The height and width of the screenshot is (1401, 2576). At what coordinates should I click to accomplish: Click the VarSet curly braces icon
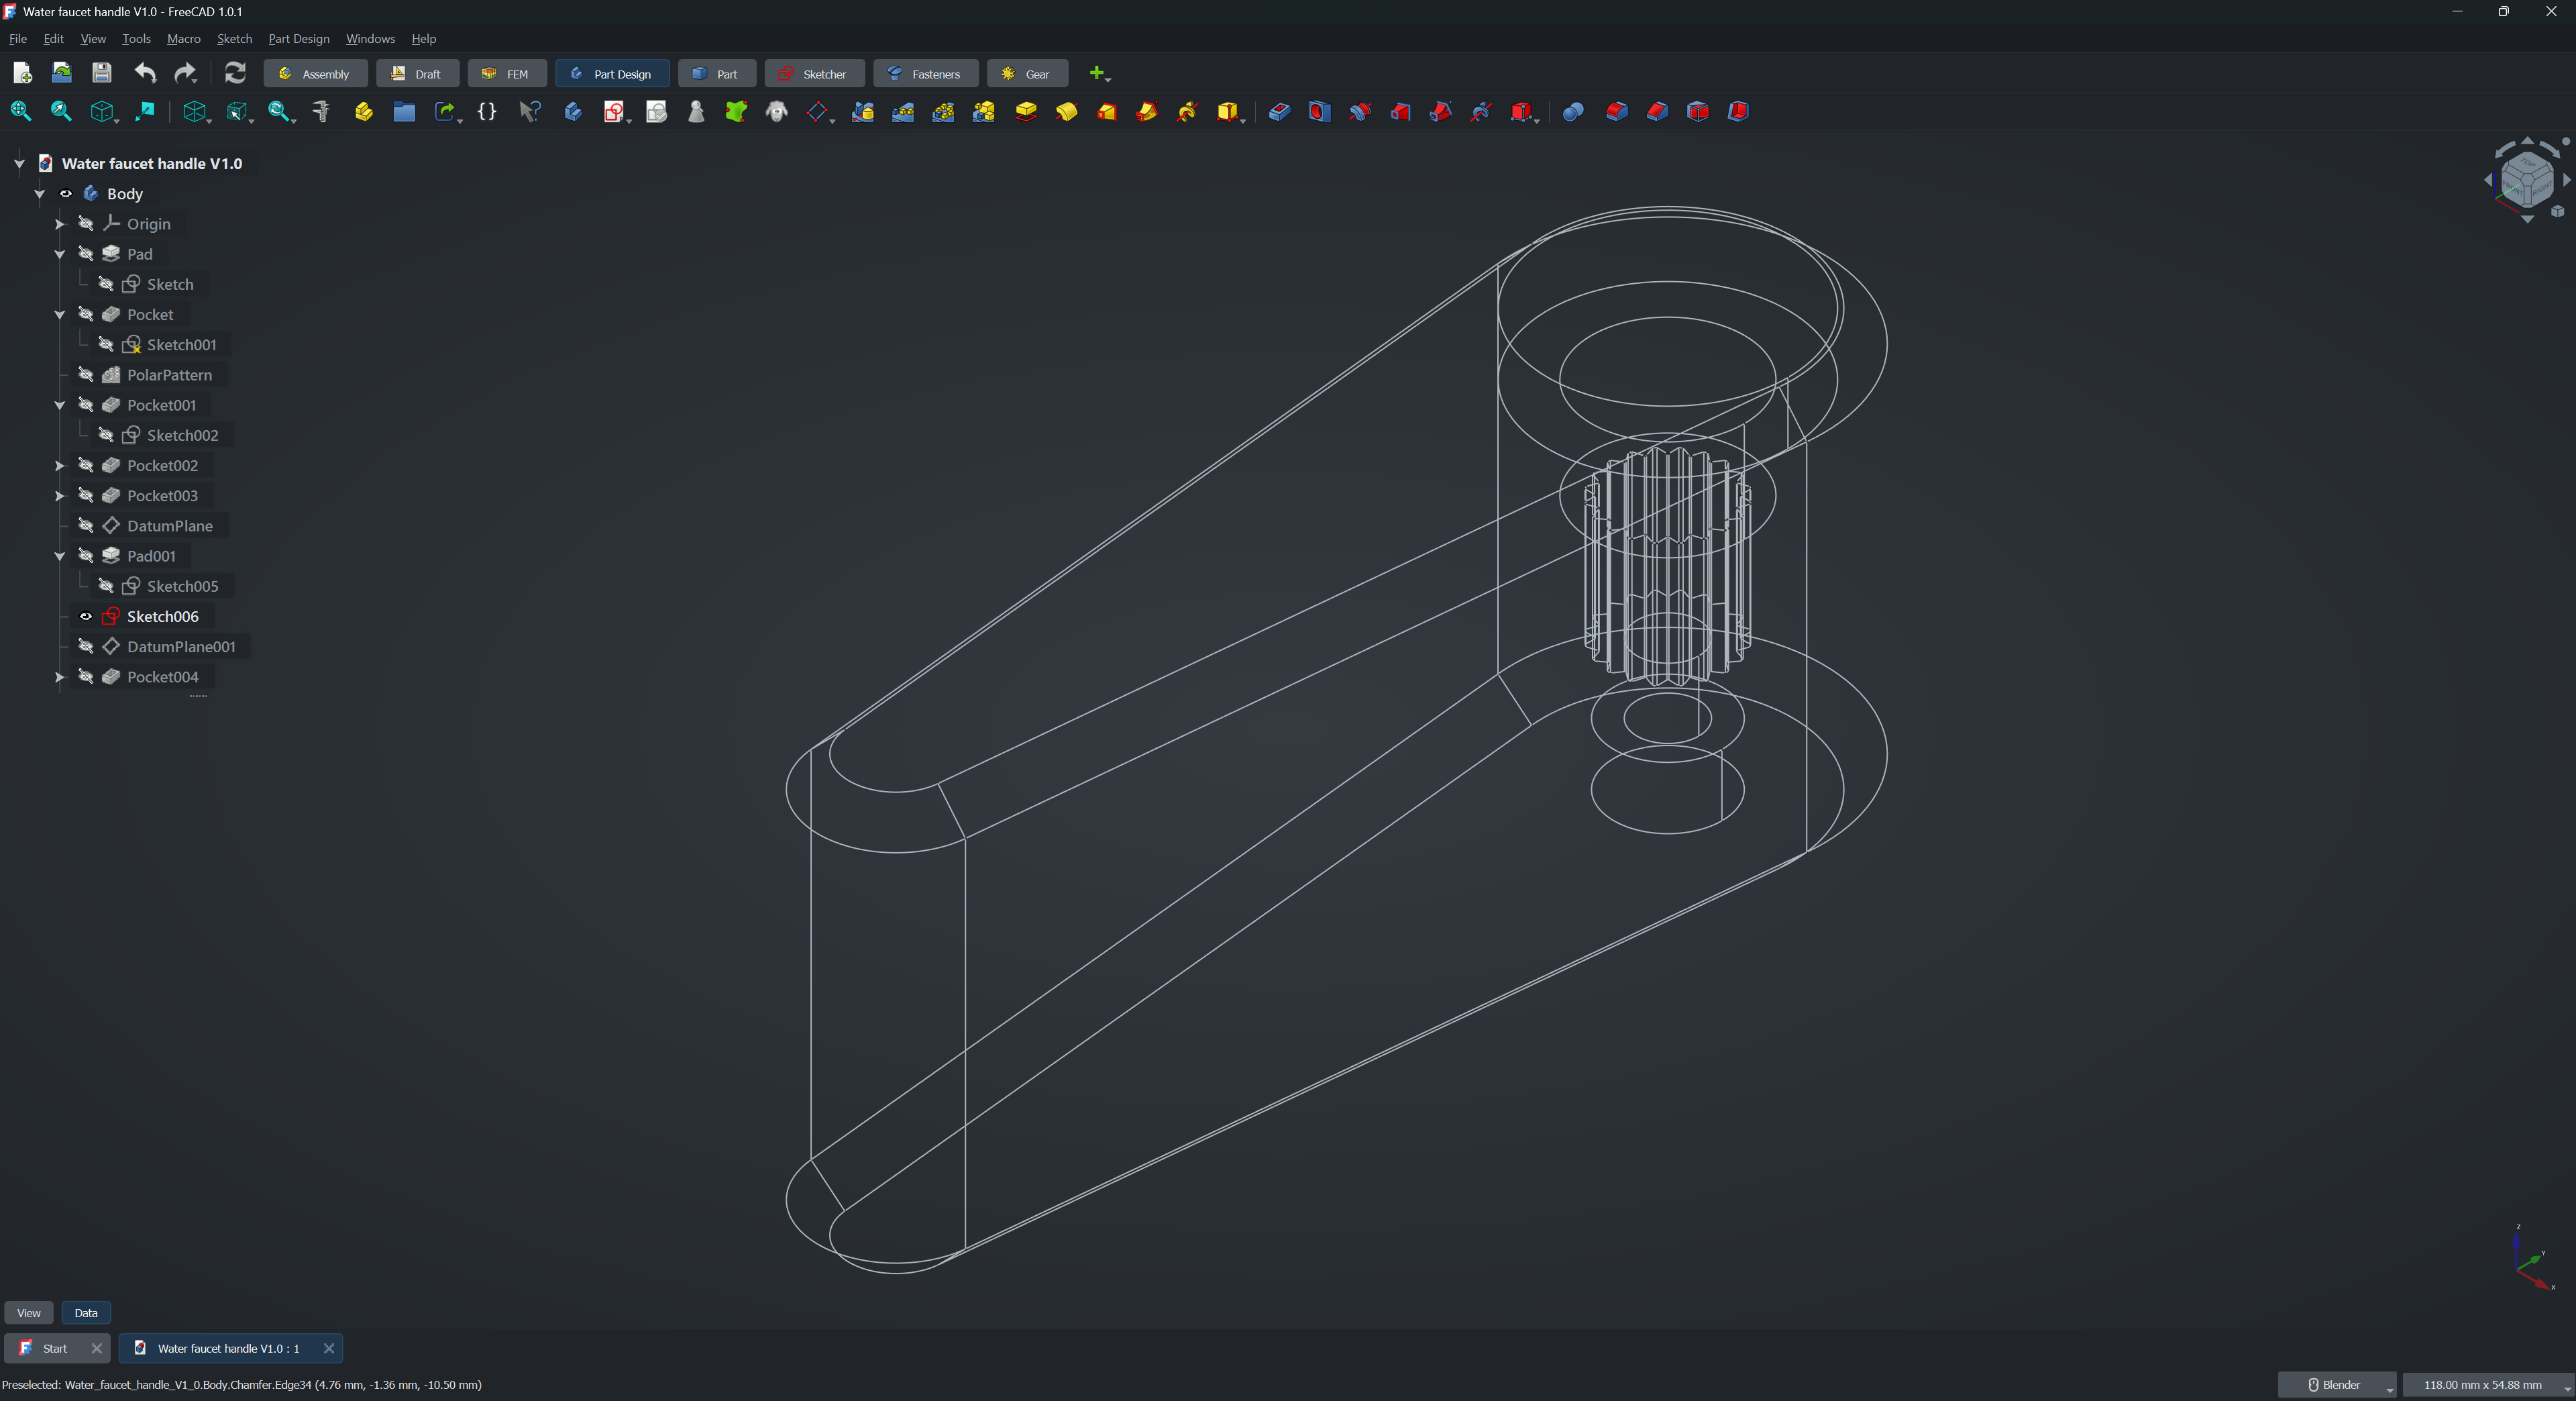point(487,111)
